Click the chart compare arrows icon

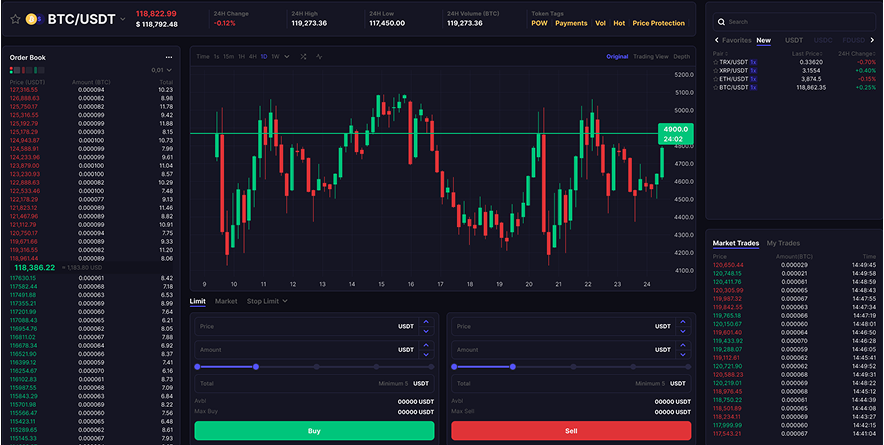pos(304,57)
